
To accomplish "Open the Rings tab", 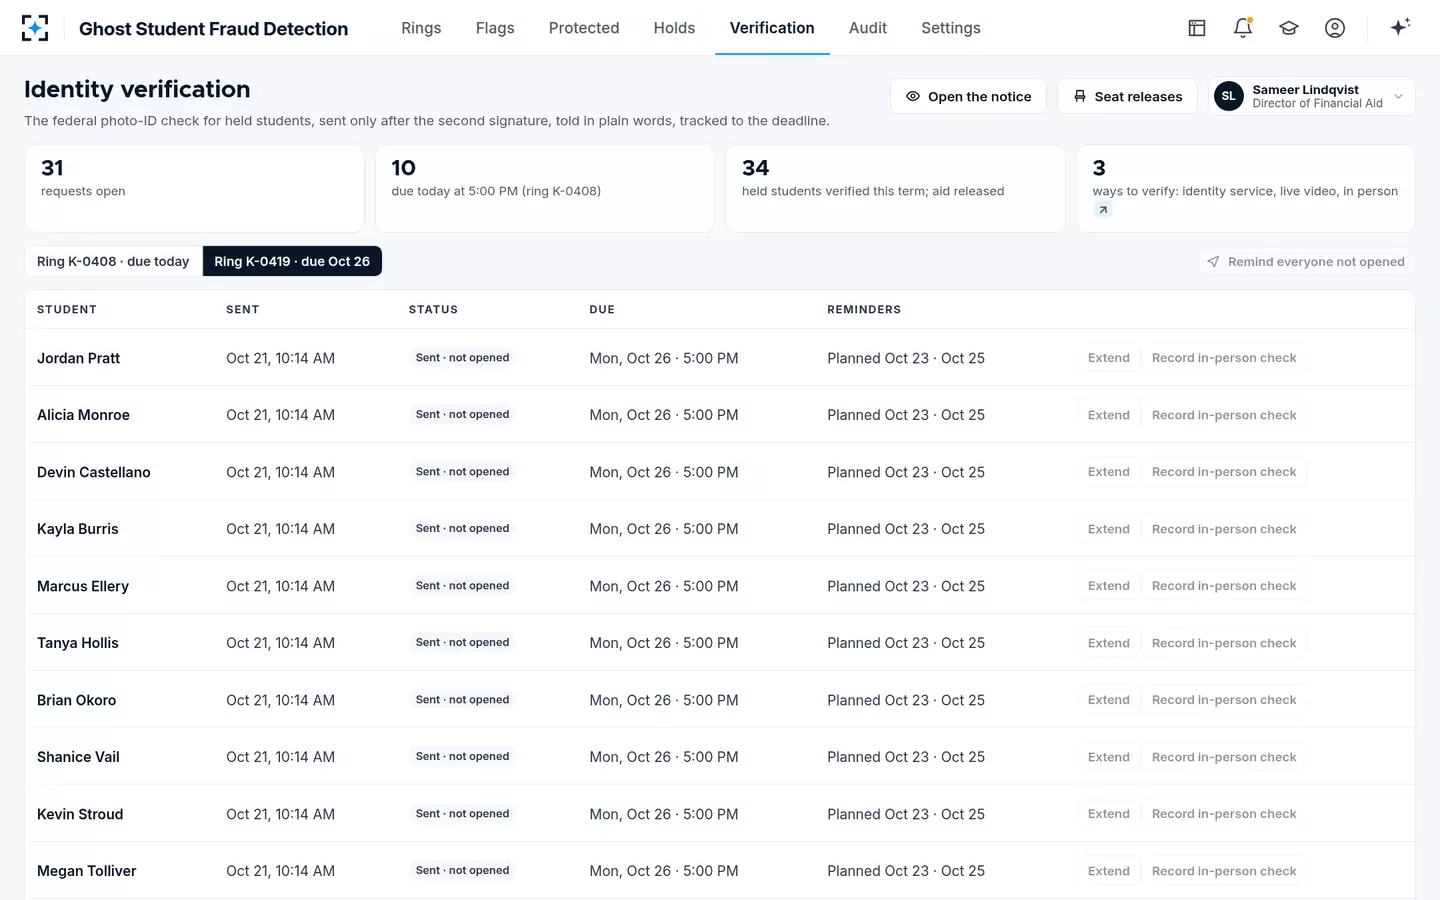I will click(x=421, y=28).
